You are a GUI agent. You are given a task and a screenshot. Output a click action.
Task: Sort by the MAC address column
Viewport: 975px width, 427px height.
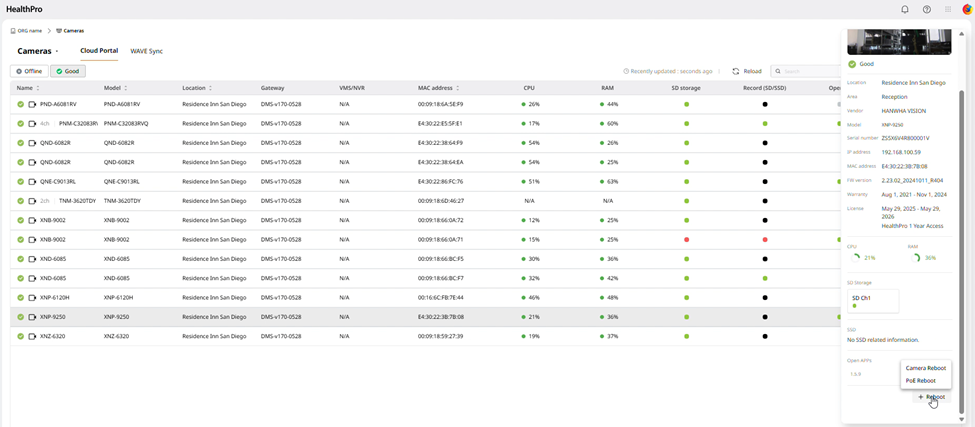click(x=458, y=88)
